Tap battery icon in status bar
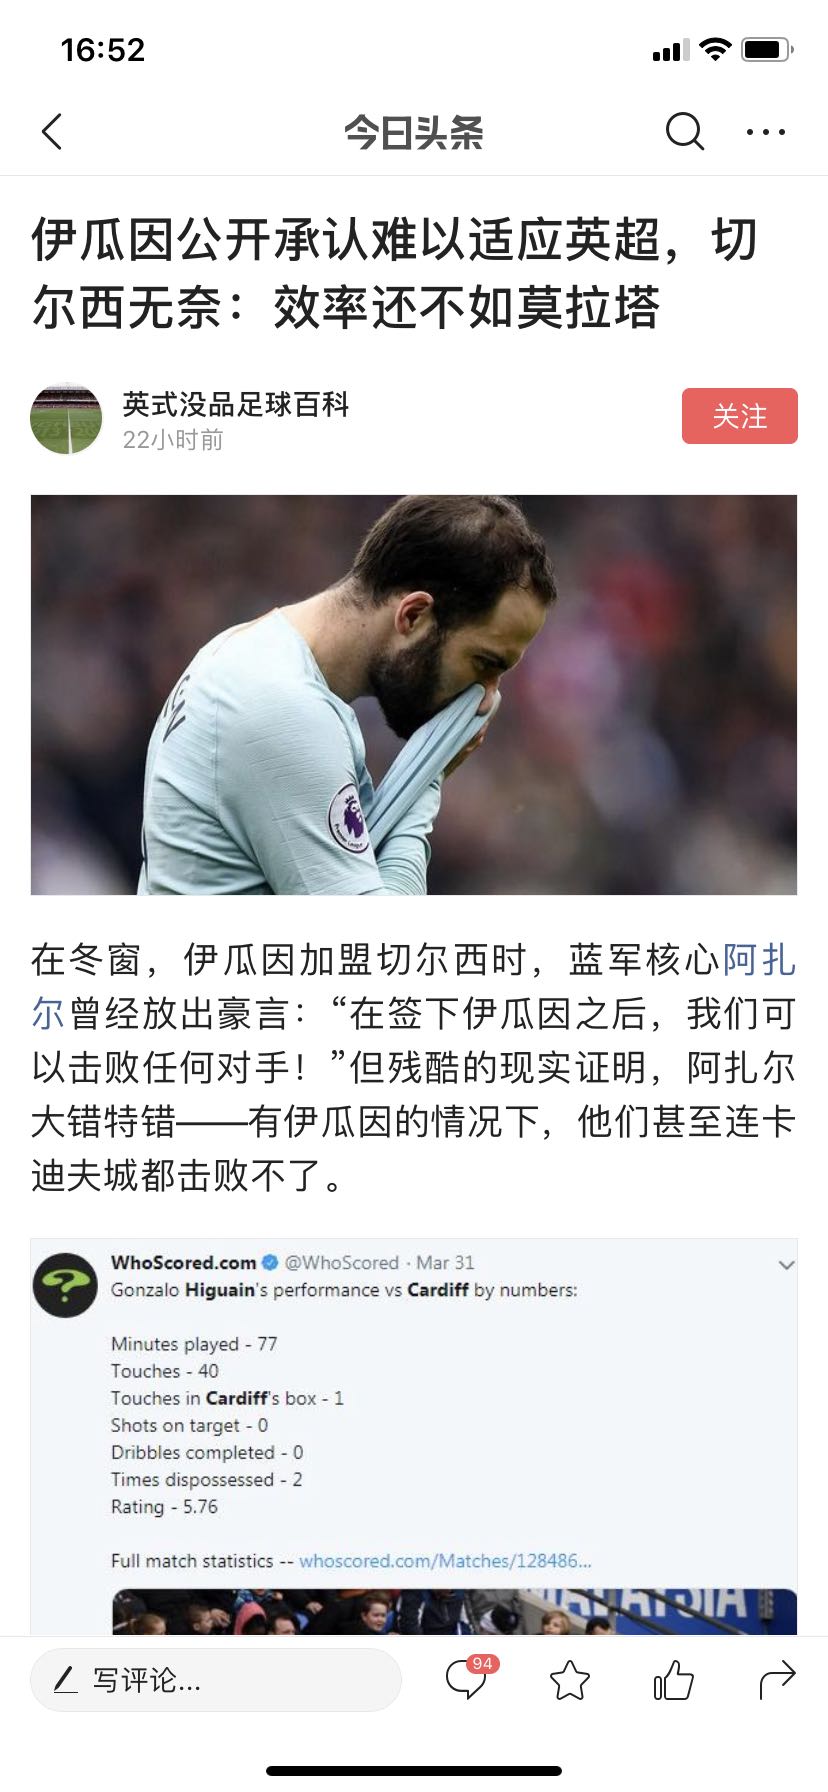828x1792 pixels. coord(767,49)
